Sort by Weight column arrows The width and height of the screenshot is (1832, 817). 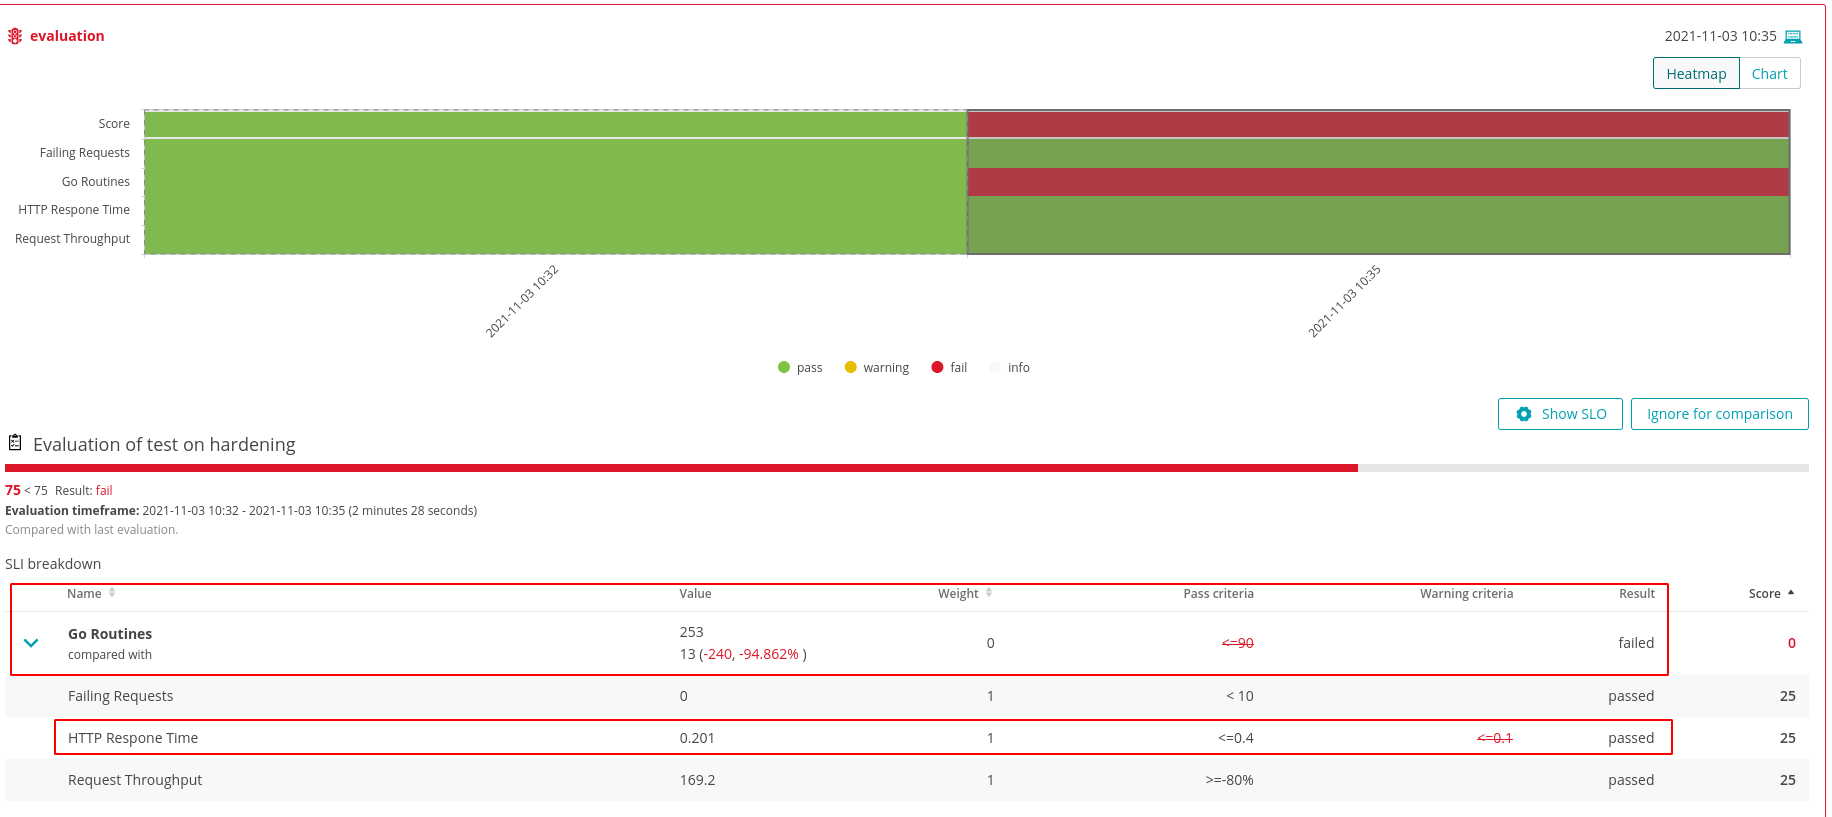point(989,593)
